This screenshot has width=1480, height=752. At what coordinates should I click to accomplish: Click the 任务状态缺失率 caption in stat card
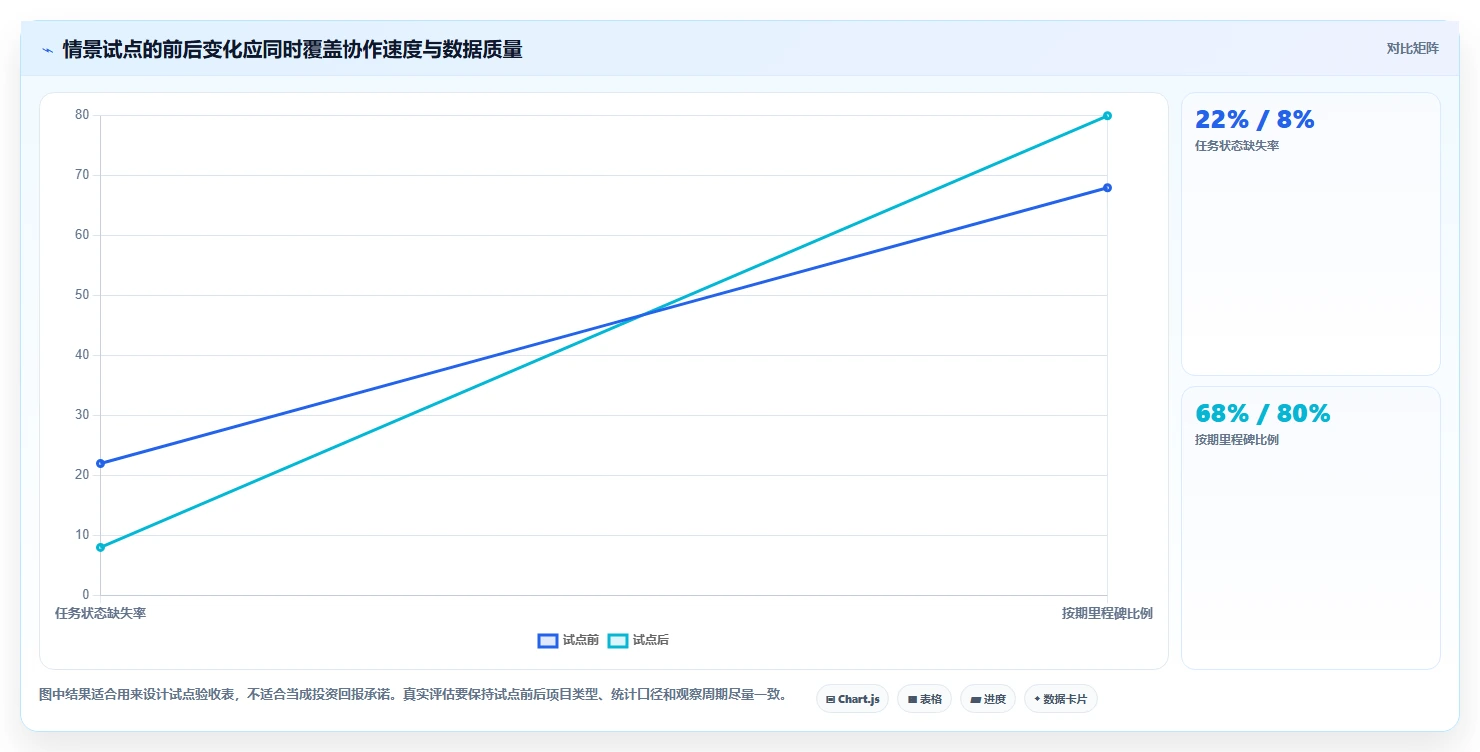(x=1236, y=146)
